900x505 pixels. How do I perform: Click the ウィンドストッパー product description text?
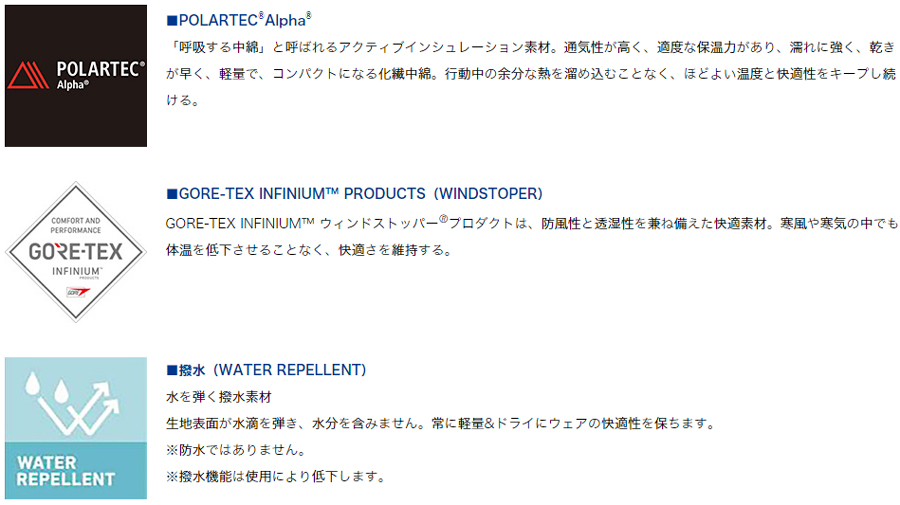[x=532, y=236]
